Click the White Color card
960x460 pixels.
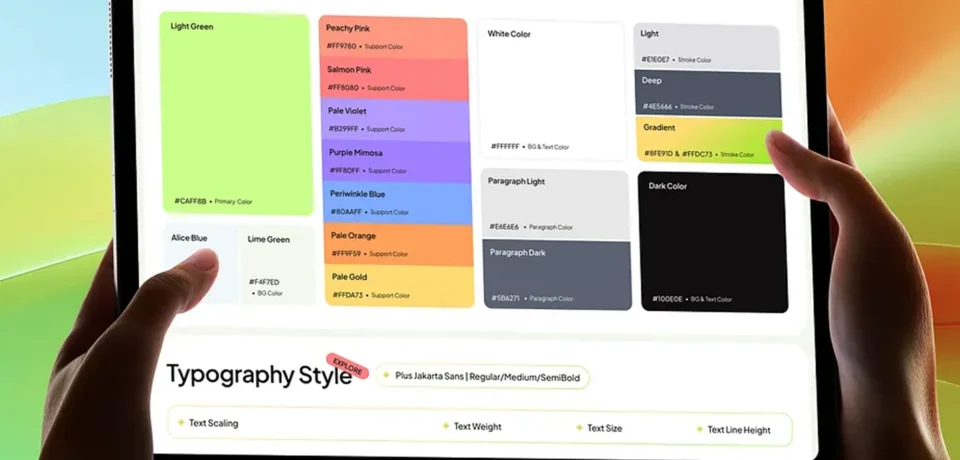(x=552, y=88)
